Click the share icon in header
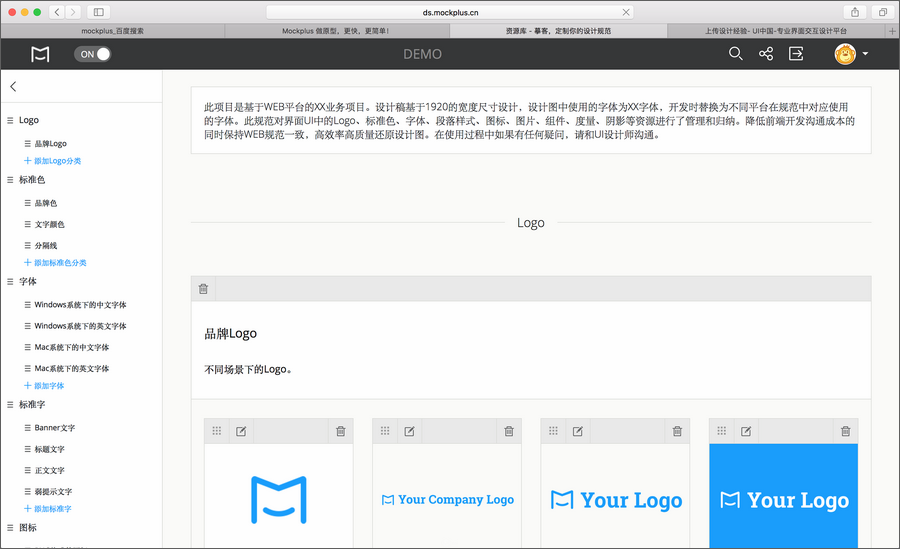 766,53
